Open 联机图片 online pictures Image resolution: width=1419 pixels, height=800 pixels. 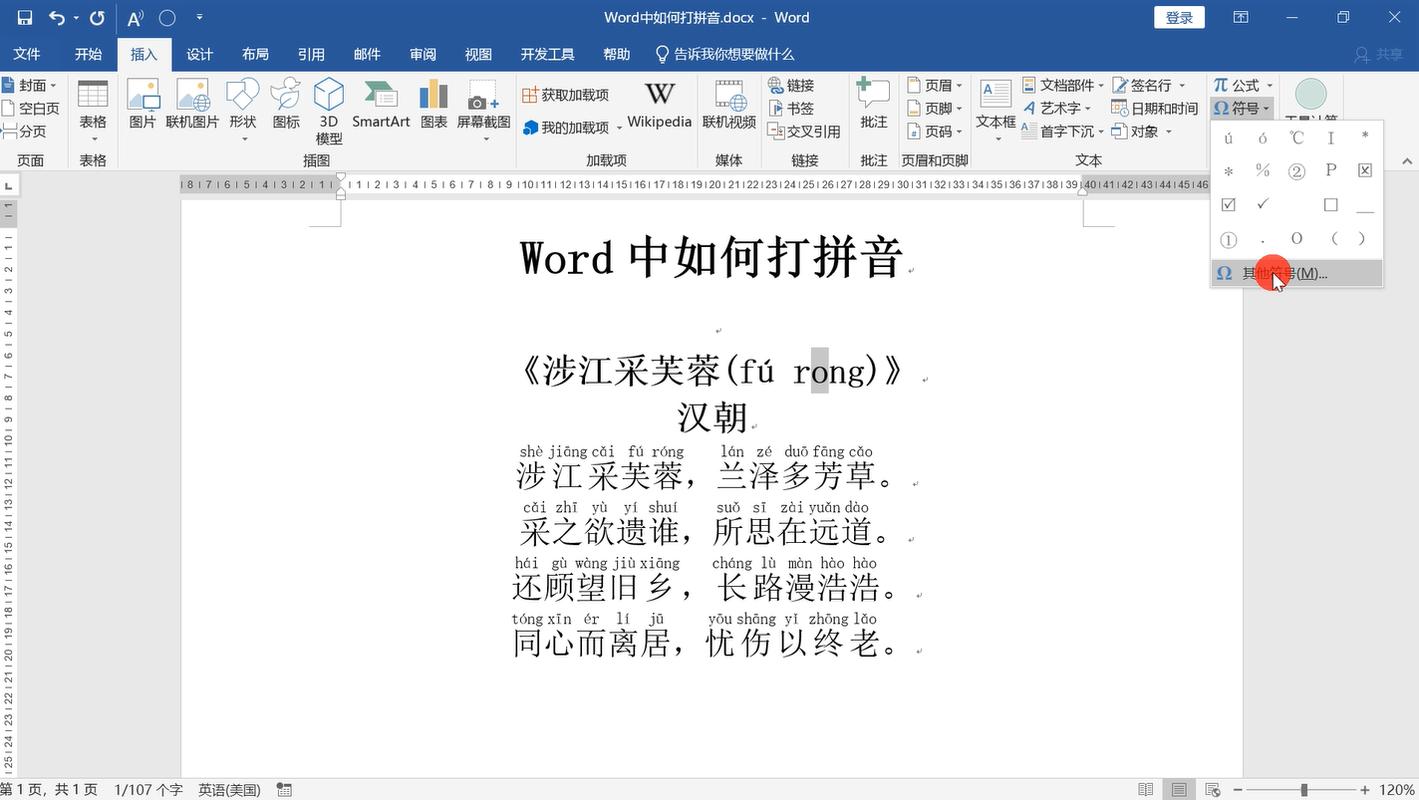192,104
